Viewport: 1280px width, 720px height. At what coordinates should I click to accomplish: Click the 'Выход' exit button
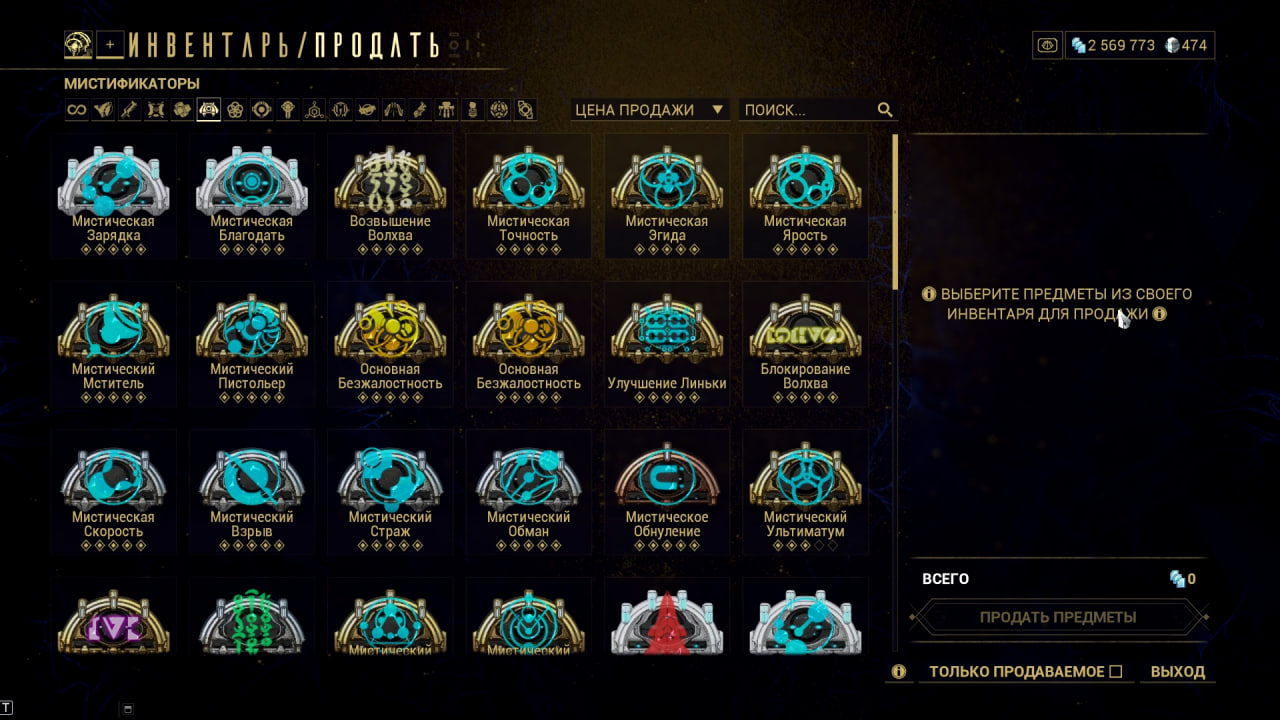pos(1178,671)
